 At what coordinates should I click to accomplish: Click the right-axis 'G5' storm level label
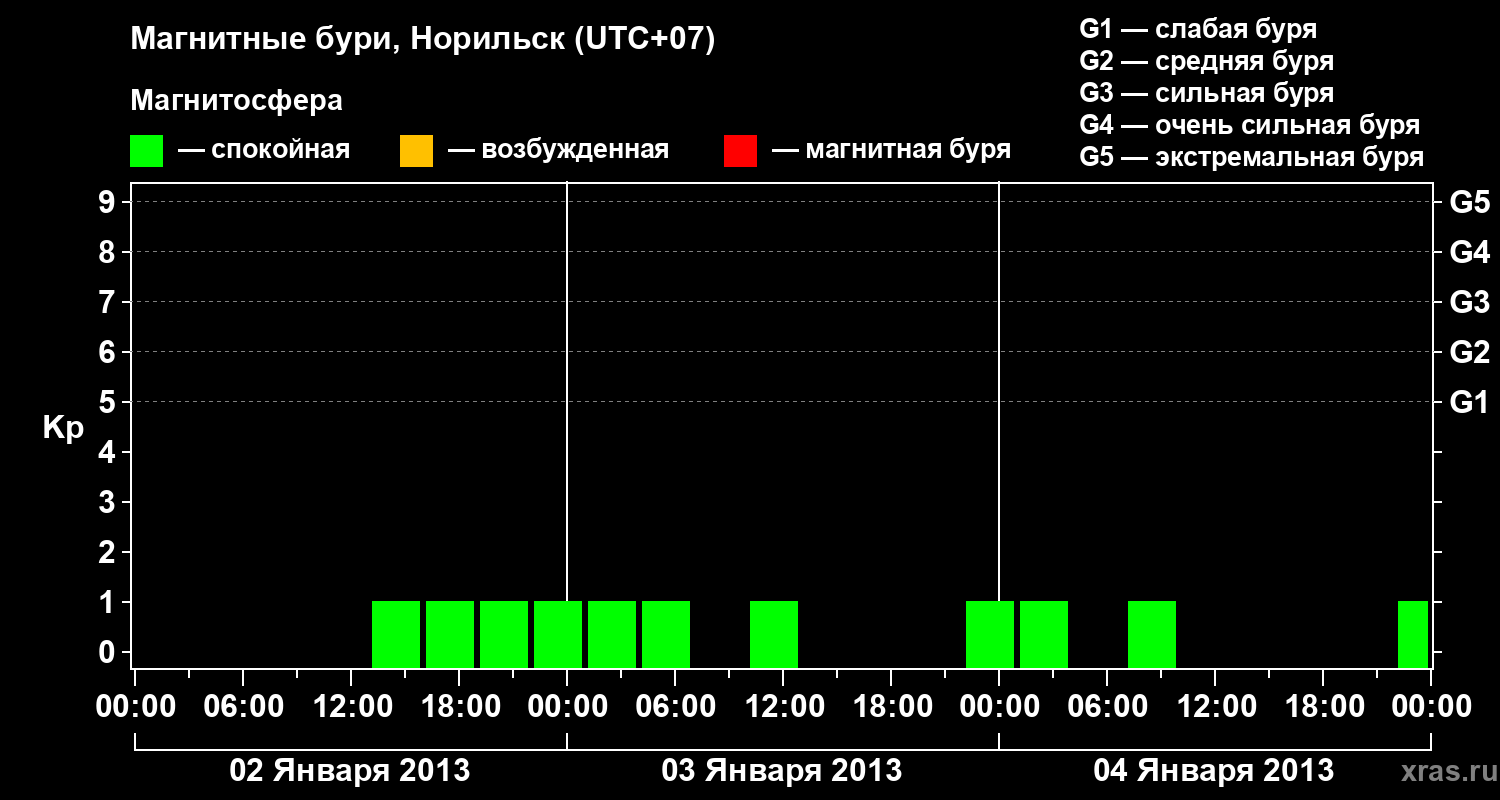tap(1469, 202)
